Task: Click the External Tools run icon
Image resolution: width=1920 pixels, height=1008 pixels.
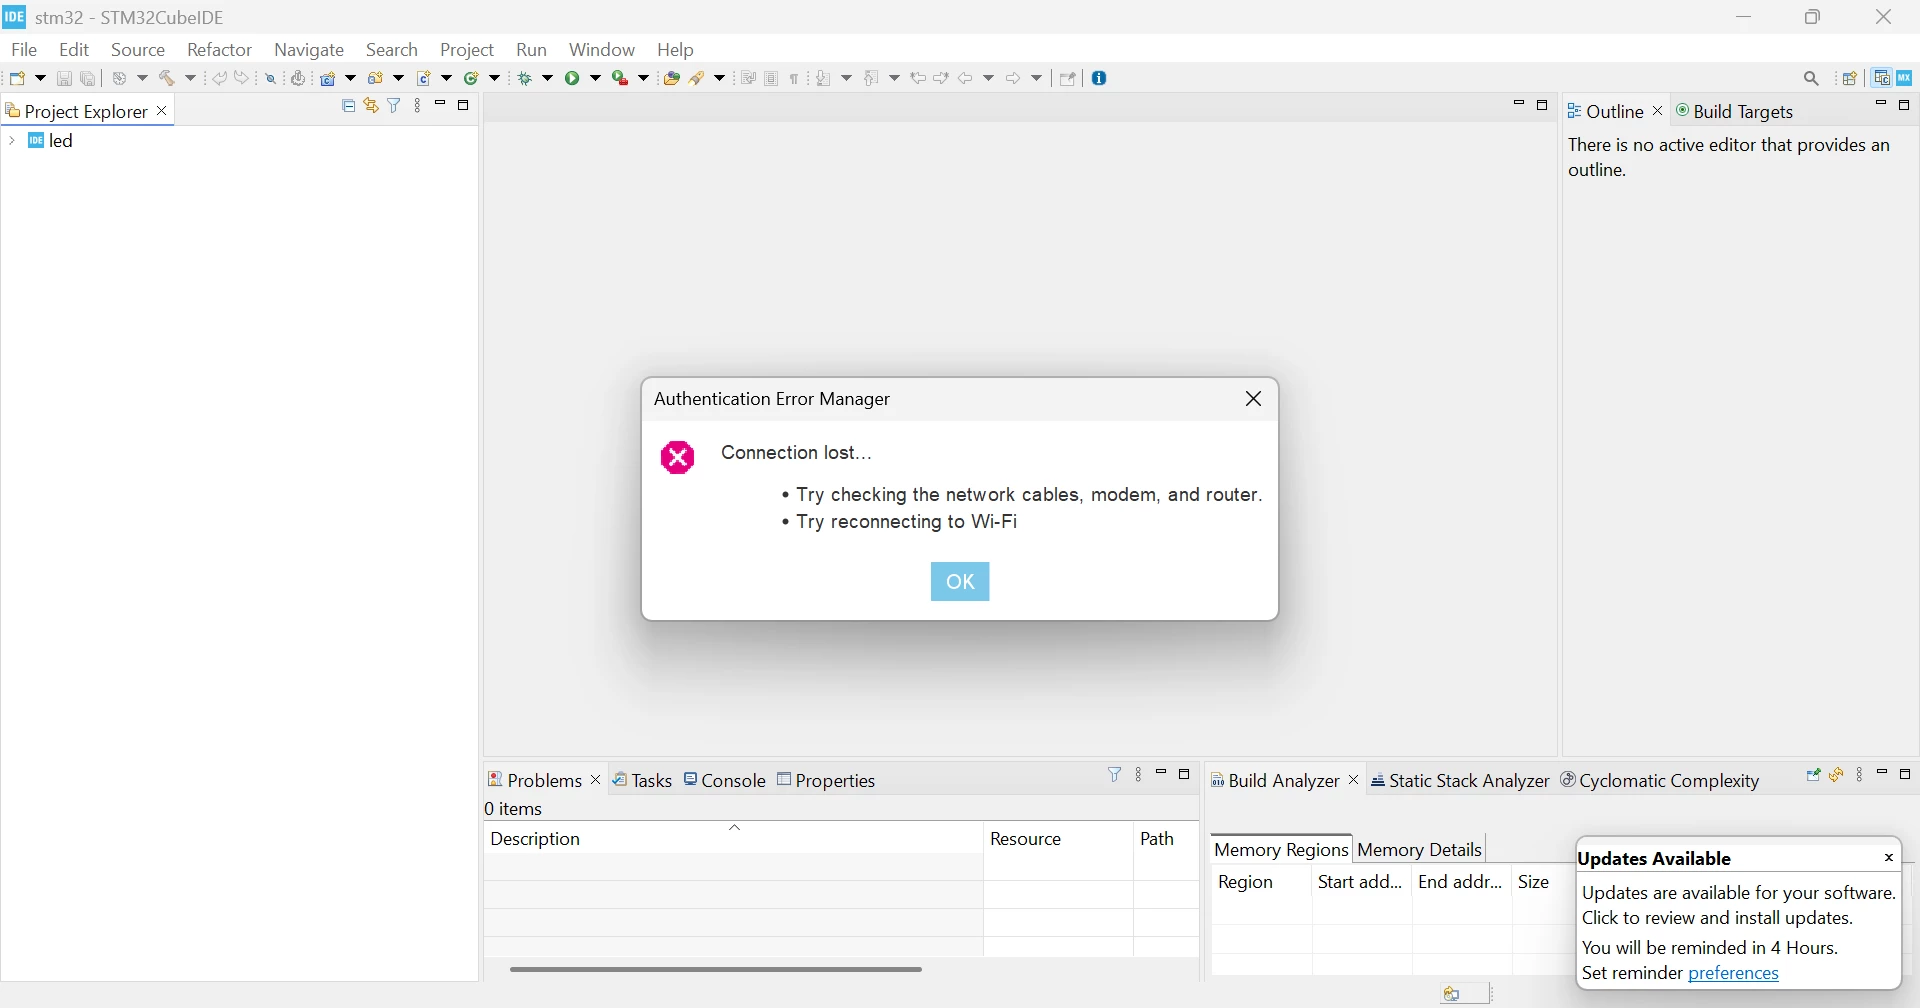Action: [x=620, y=78]
